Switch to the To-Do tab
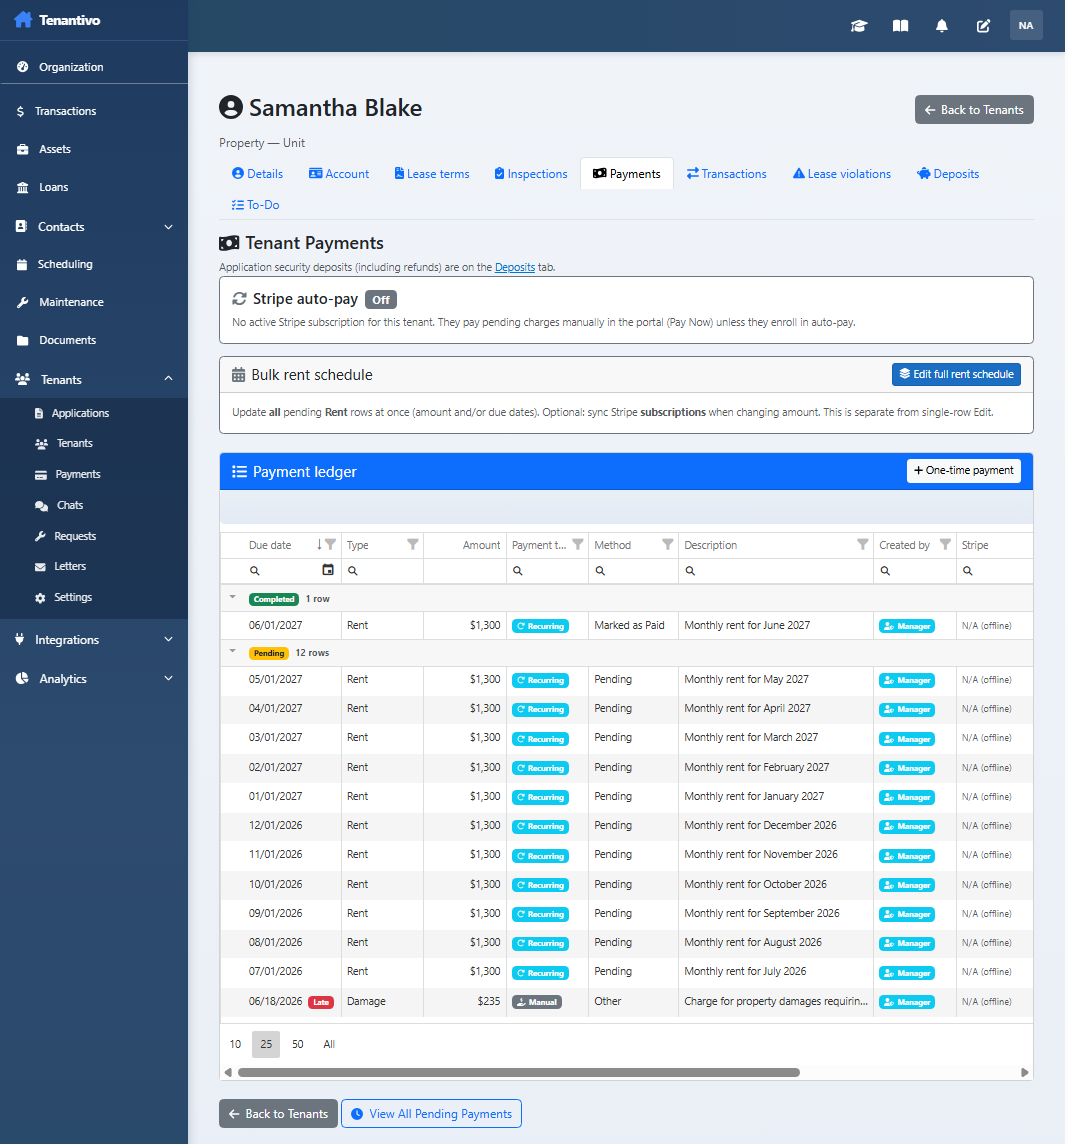This screenshot has width=1068, height=1144. click(255, 205)
